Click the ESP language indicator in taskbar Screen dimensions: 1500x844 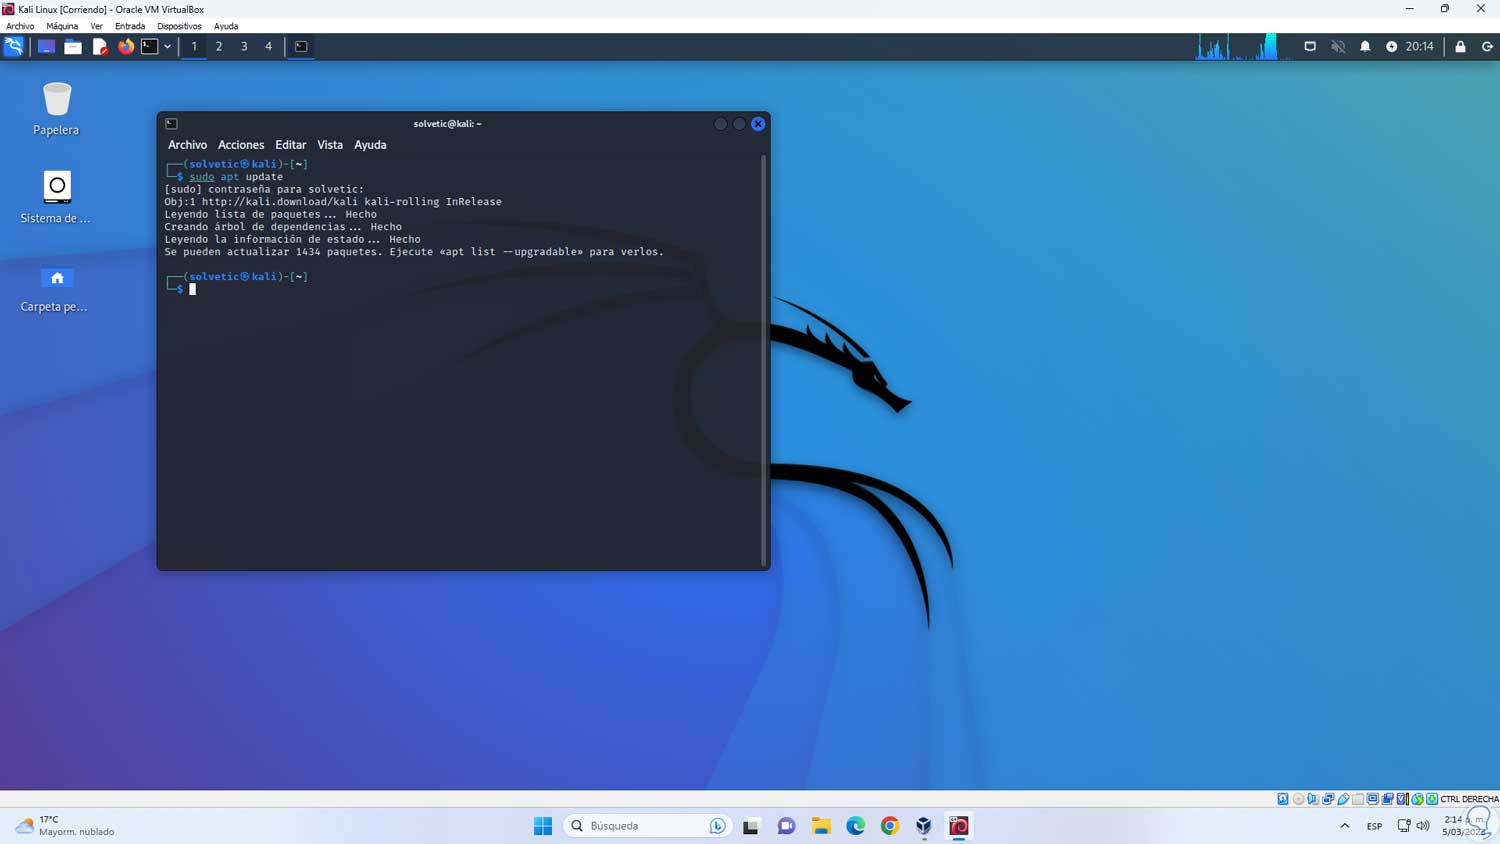tap(1375, 826)
